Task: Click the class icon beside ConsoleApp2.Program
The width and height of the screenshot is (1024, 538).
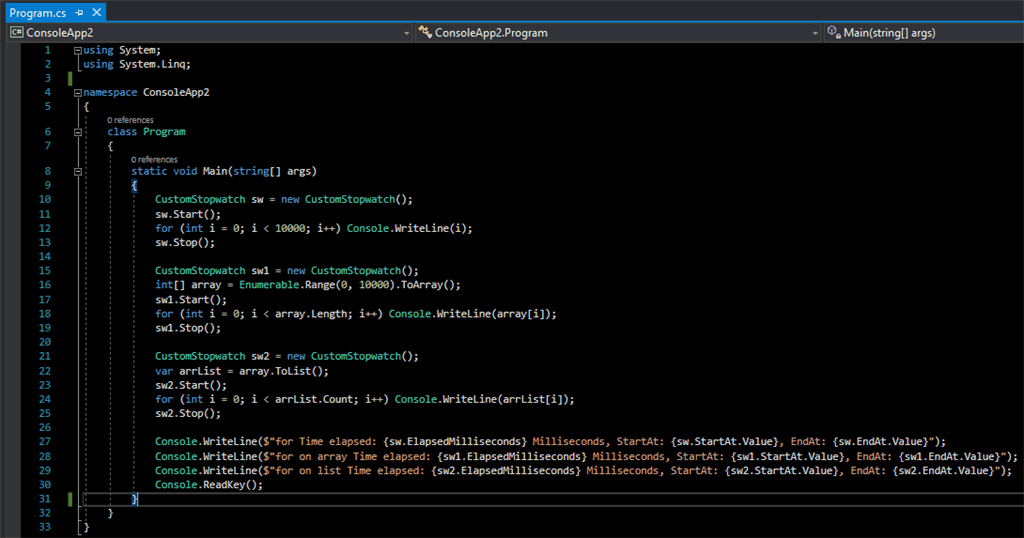Action: pos(425,32)
